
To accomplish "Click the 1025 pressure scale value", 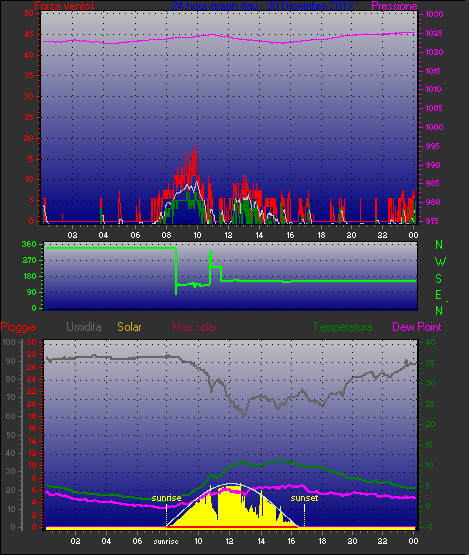I will 434,33.
